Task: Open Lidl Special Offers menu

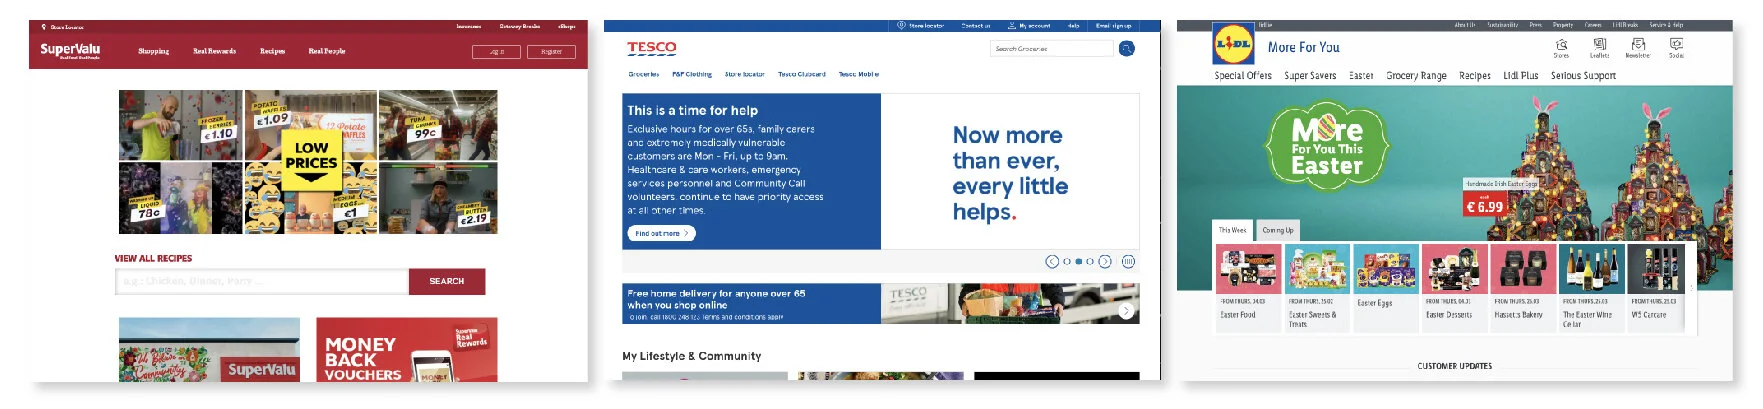Action: (x=1243, y=76)
